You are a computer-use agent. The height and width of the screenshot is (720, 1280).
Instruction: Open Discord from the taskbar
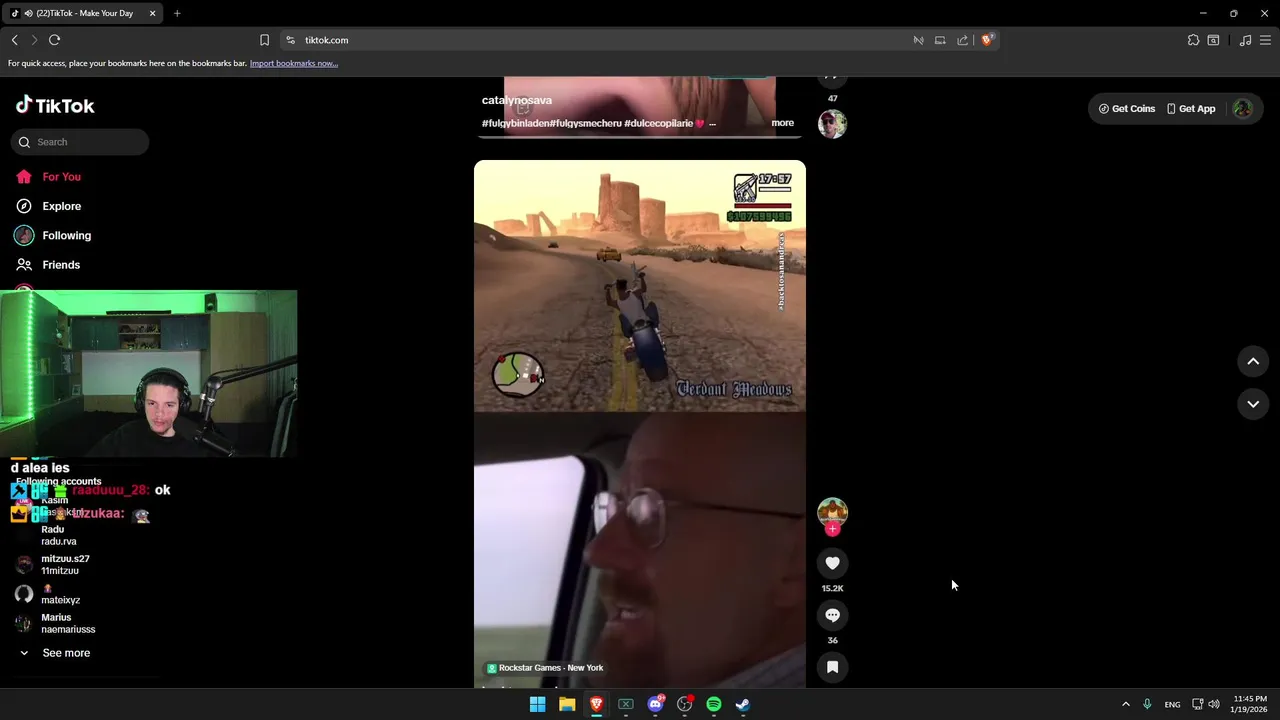pos(655,704)
